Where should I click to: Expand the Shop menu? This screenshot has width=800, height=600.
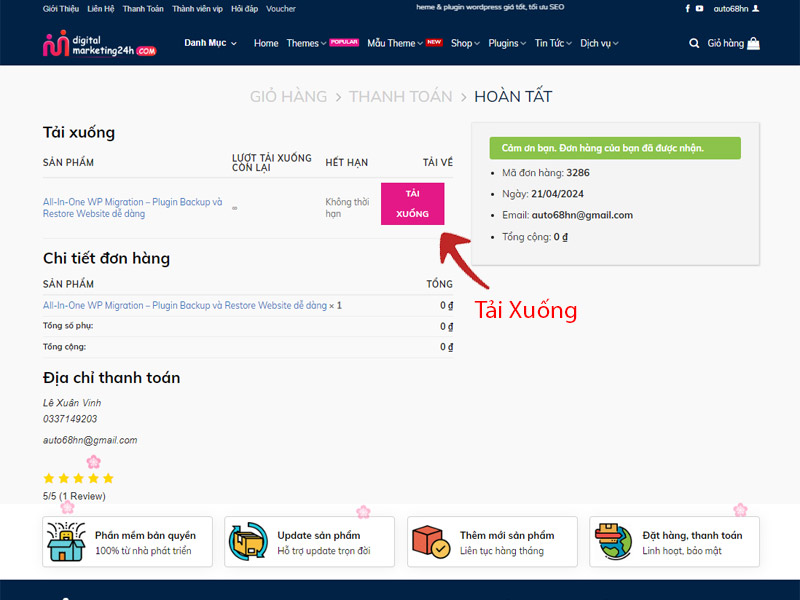[x=465, y=43]
